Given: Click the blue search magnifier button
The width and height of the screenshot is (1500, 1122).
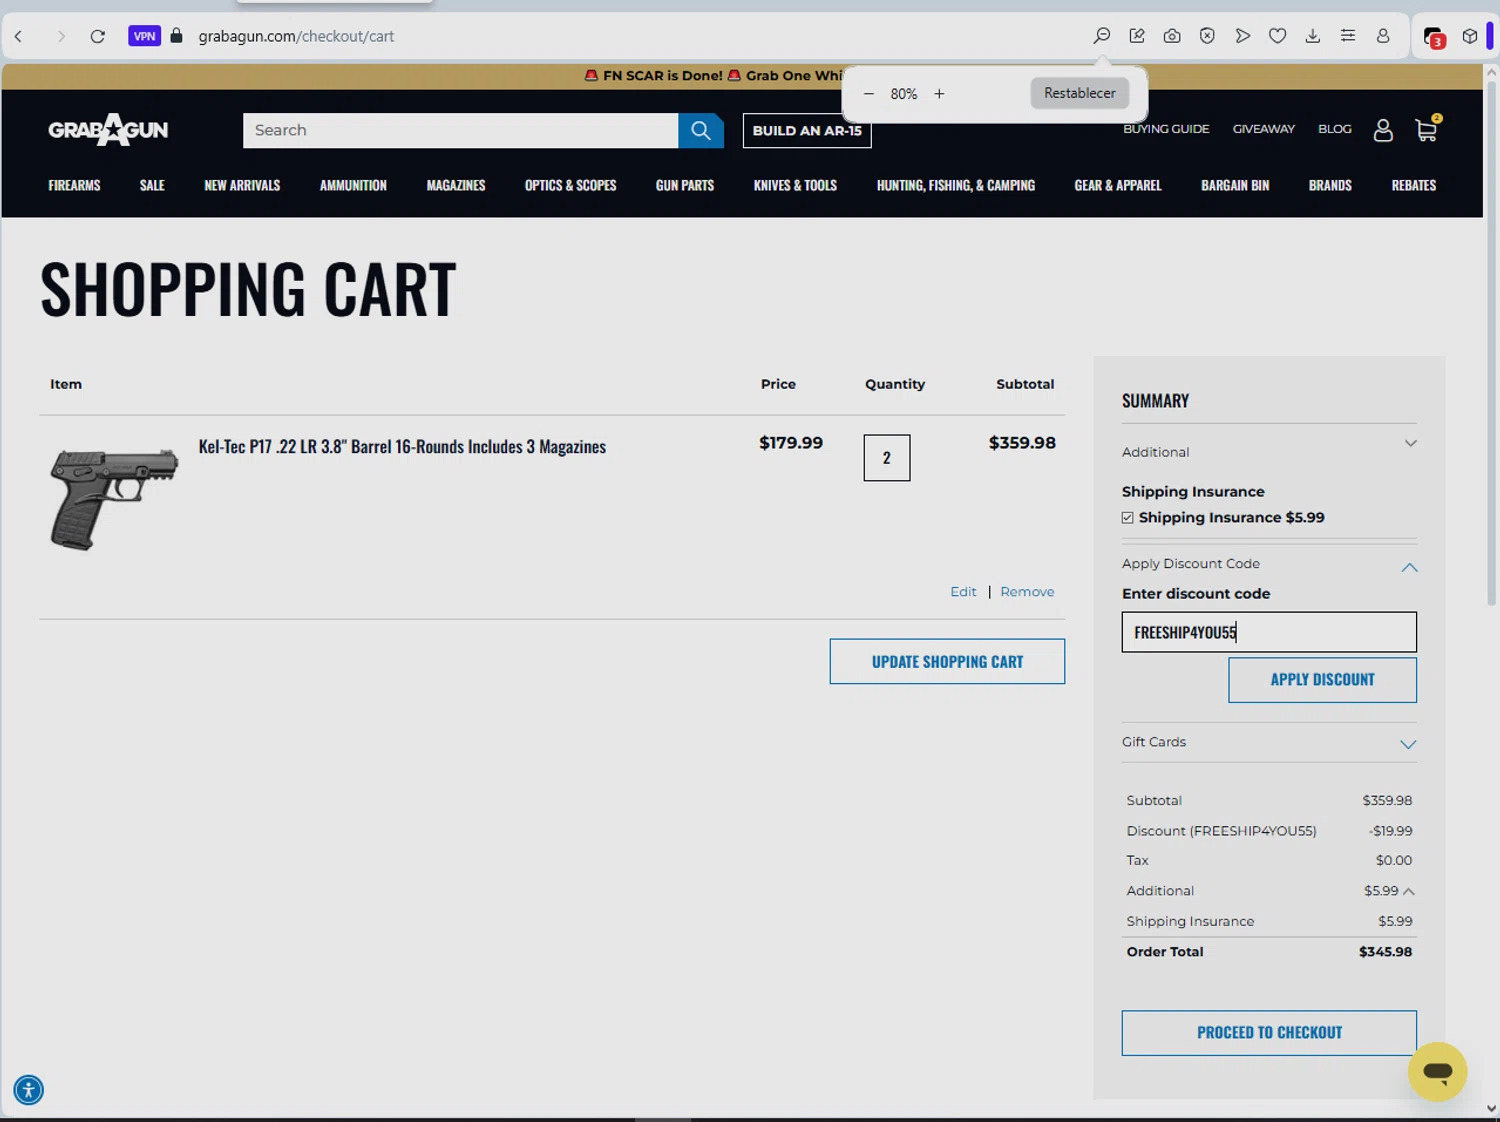Looking at the screenshot, I should (701, 130).
